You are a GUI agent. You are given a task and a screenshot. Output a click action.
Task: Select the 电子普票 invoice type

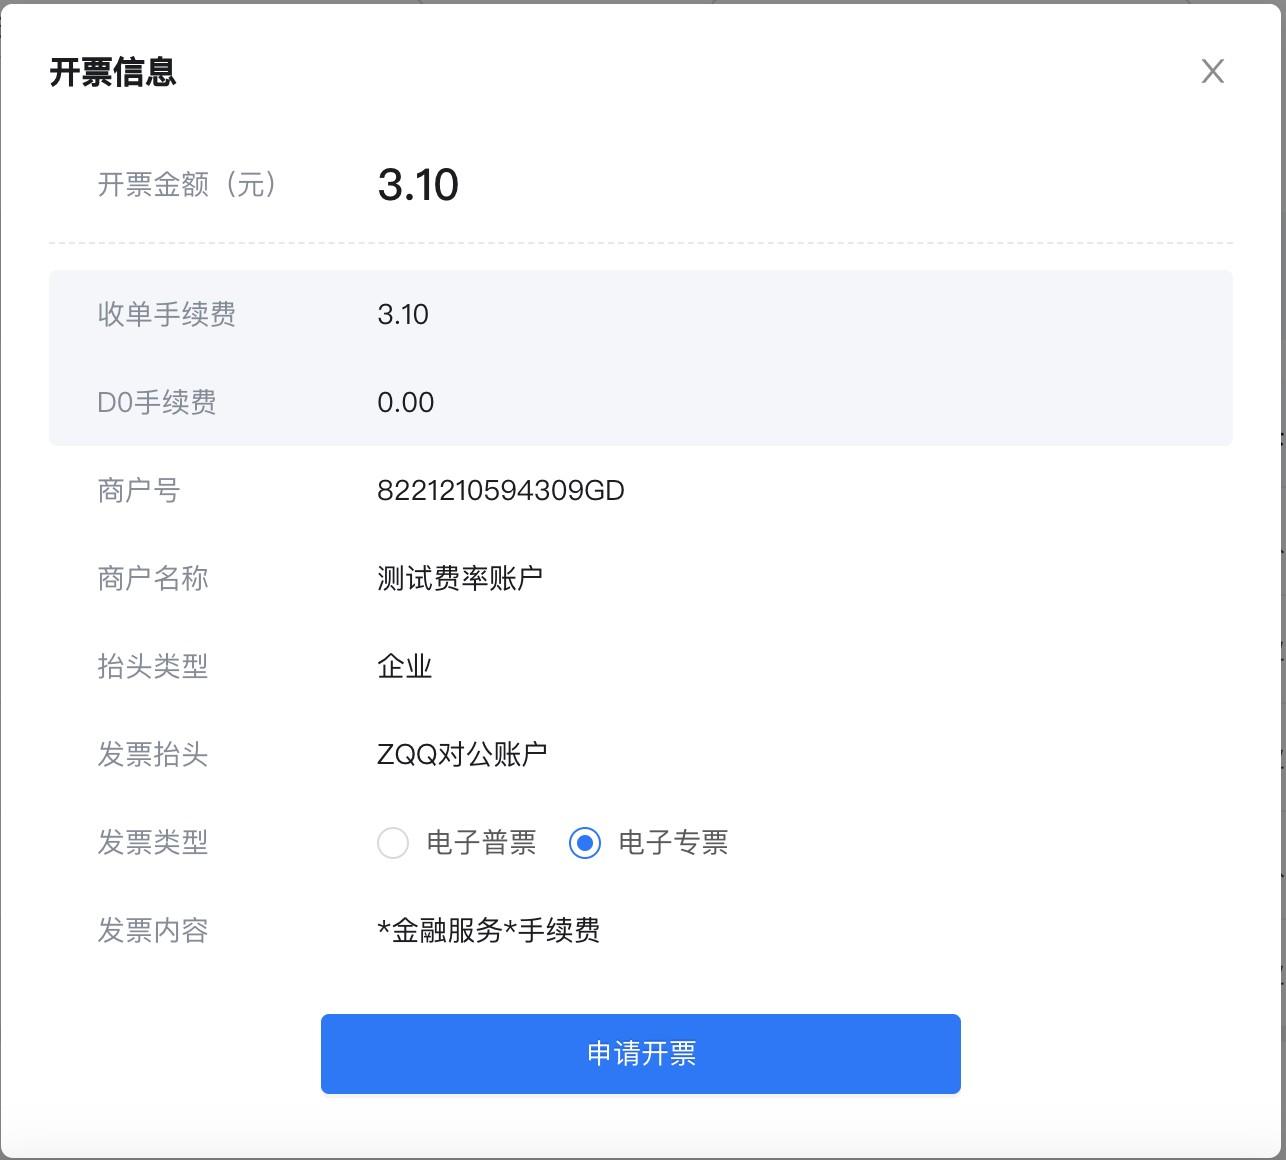click(393, 843)
